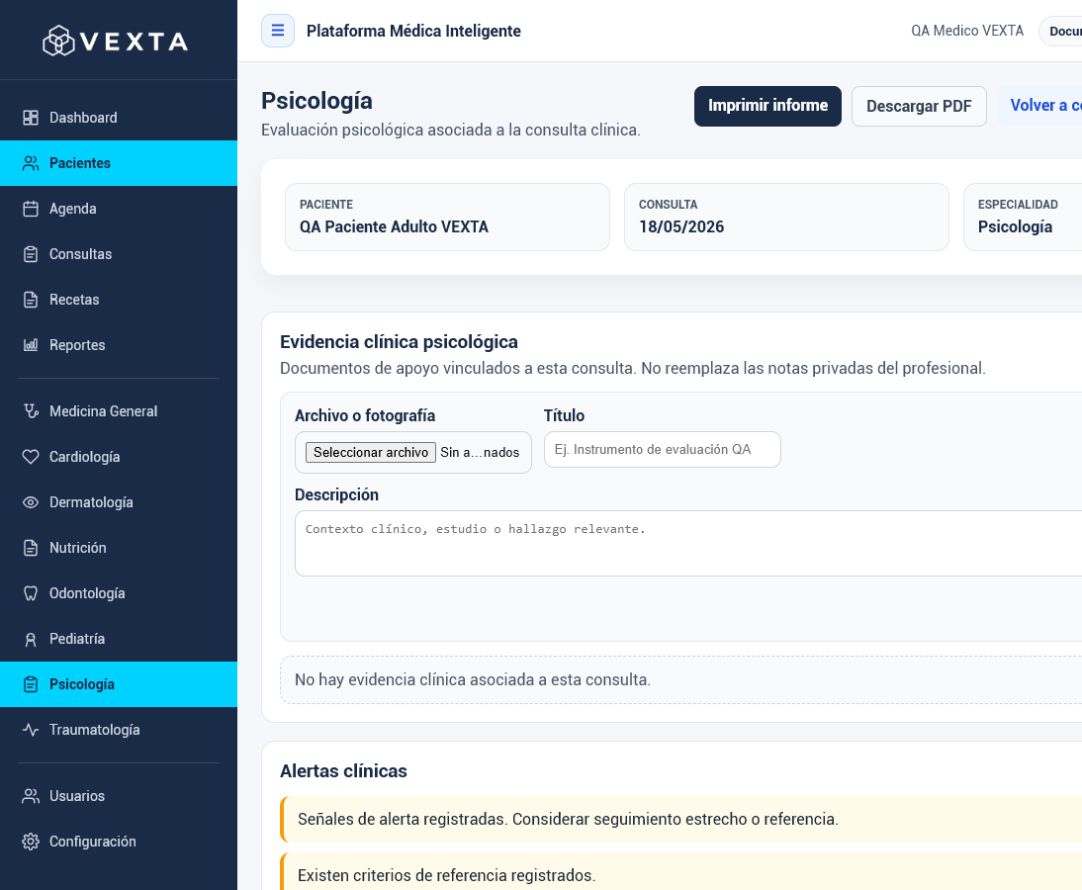
Task: Open Dashboard from the sidebar
Action: pyautogui.click(x=119, y=117)
